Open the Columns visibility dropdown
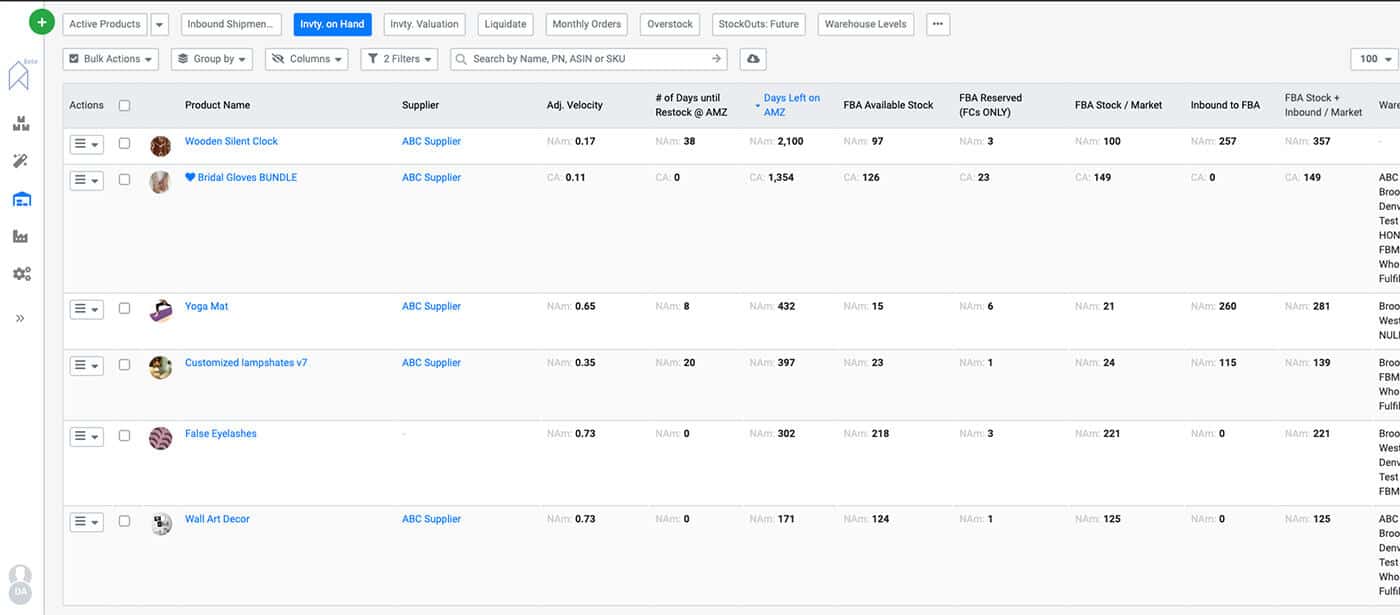Screen dimensions: 1400x615 (x=306, y=58)
